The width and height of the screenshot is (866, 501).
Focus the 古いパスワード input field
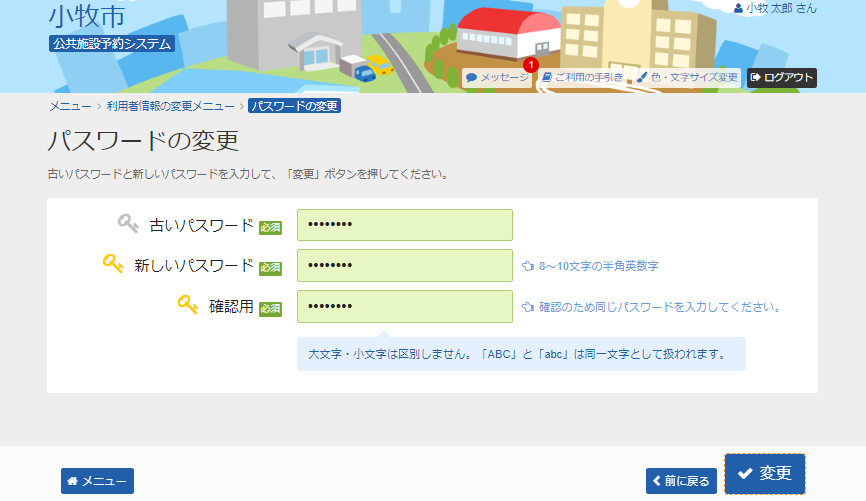[x=404, y=225]
